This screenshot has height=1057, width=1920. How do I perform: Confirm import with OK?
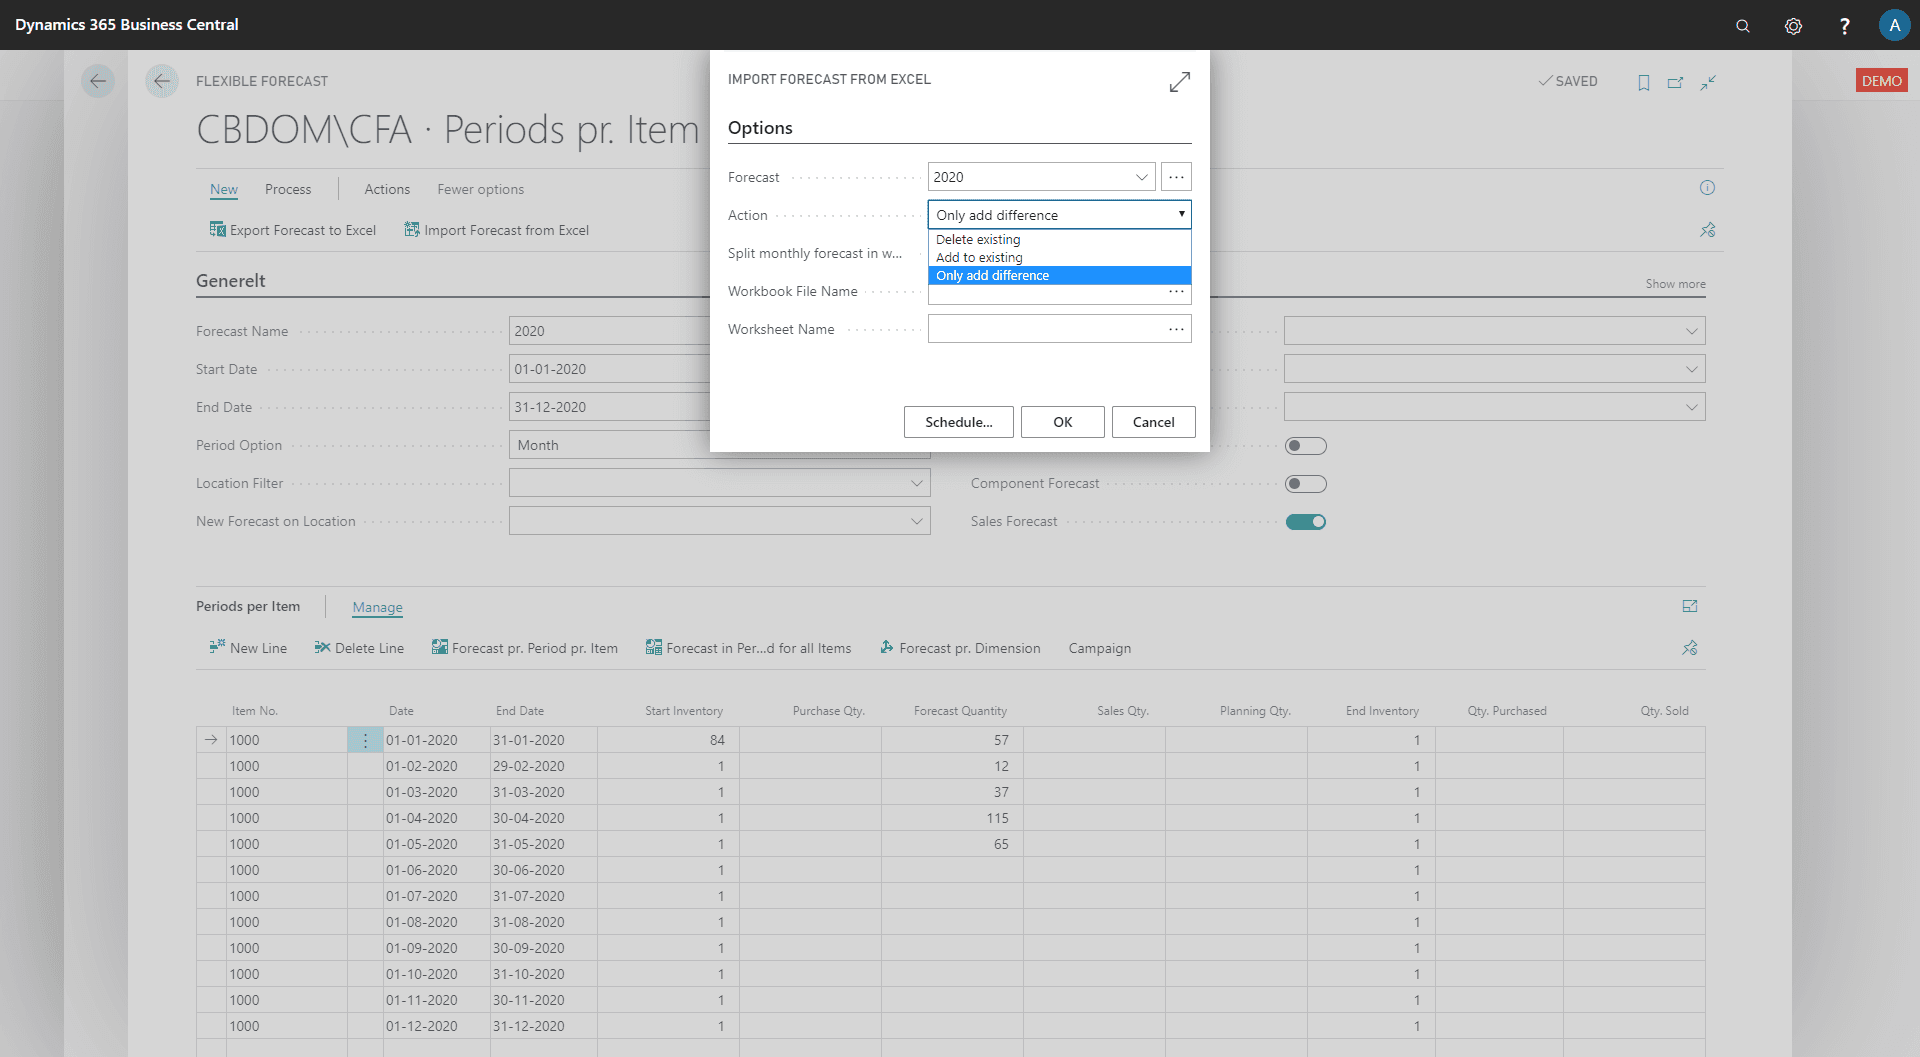click(x=1062, y=422)
